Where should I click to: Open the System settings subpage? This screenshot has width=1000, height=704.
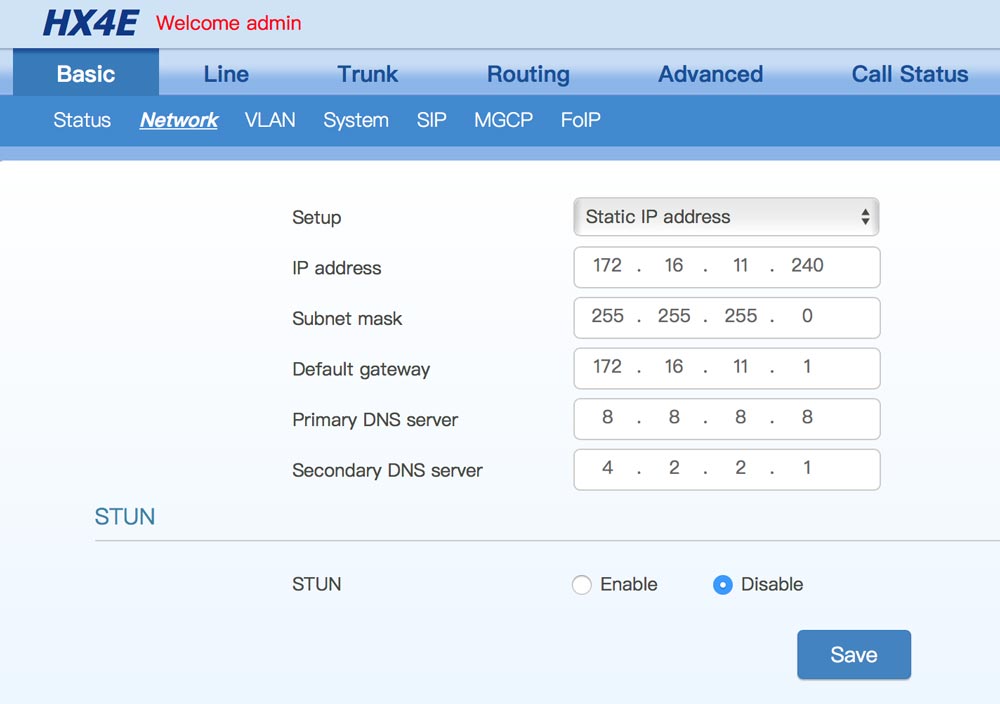pyautogui.click(x=356, y=120)
